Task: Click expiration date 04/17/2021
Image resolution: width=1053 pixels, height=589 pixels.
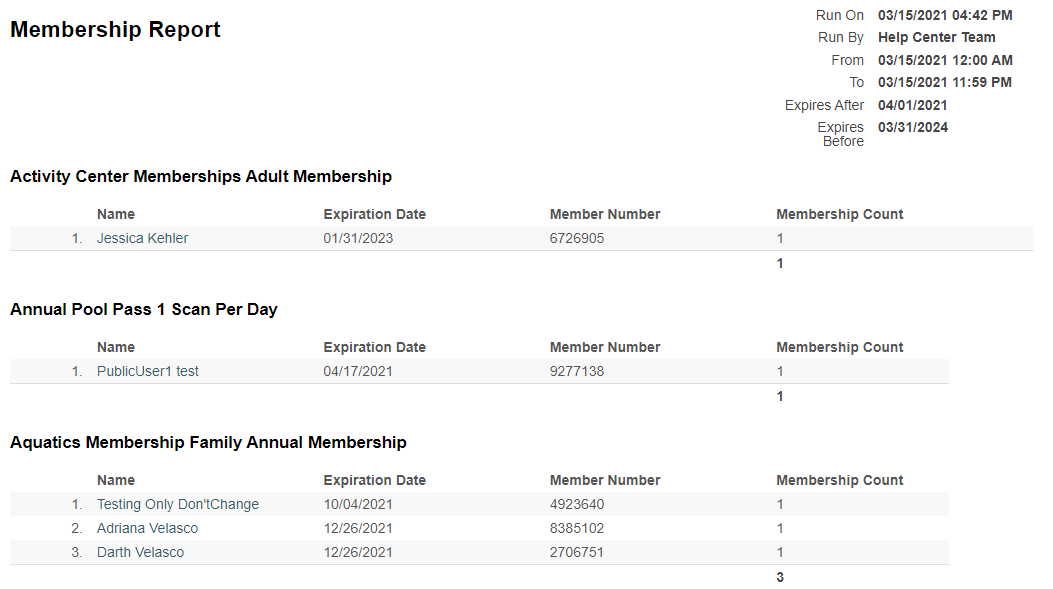Action: click(358, 371)
